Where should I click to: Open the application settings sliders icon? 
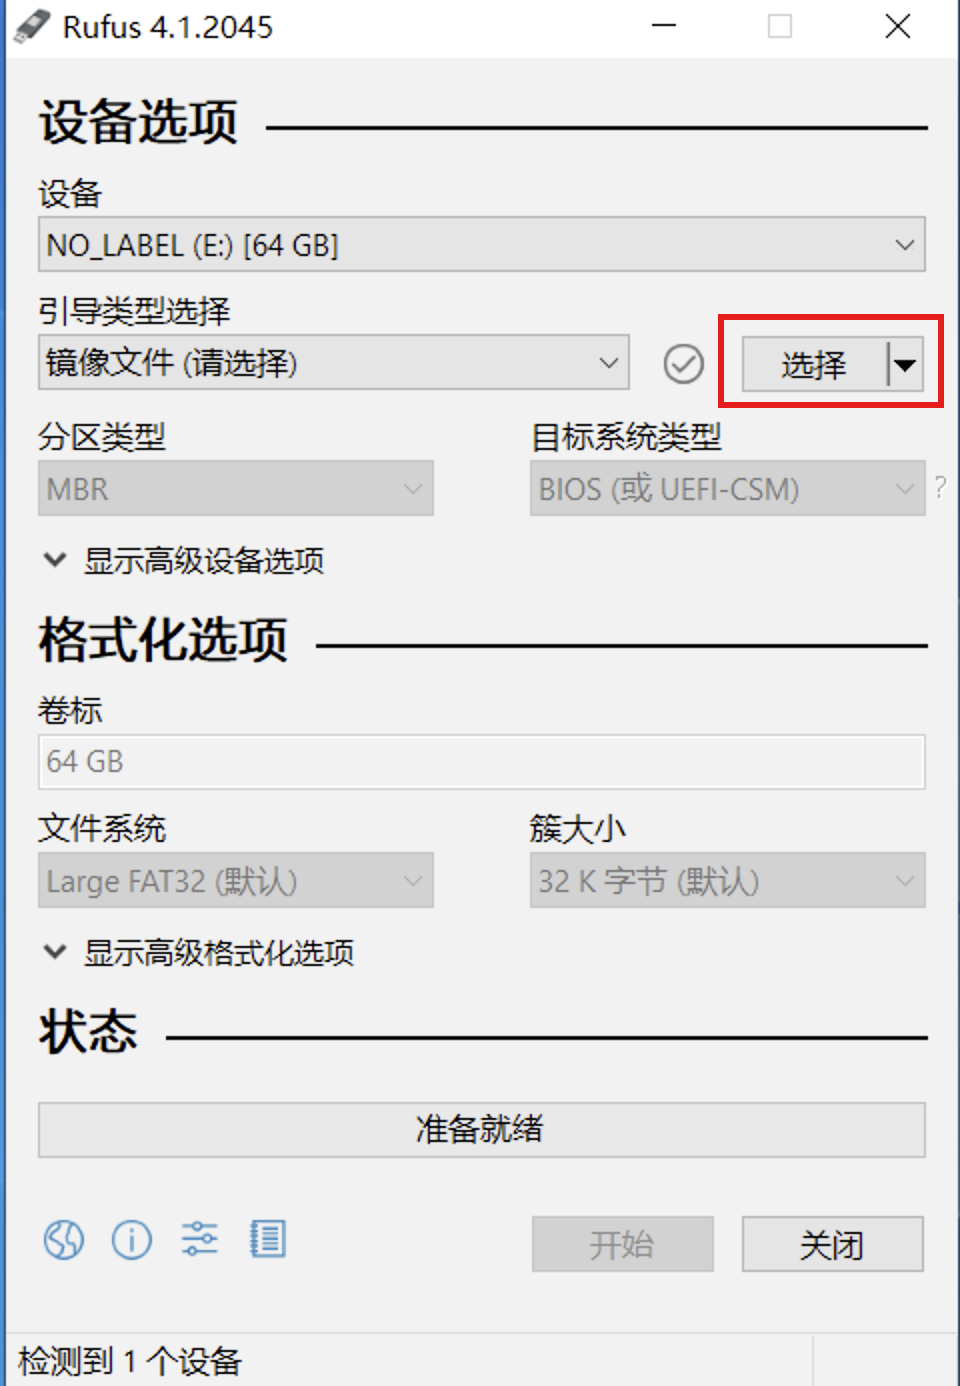[199, 1239]
